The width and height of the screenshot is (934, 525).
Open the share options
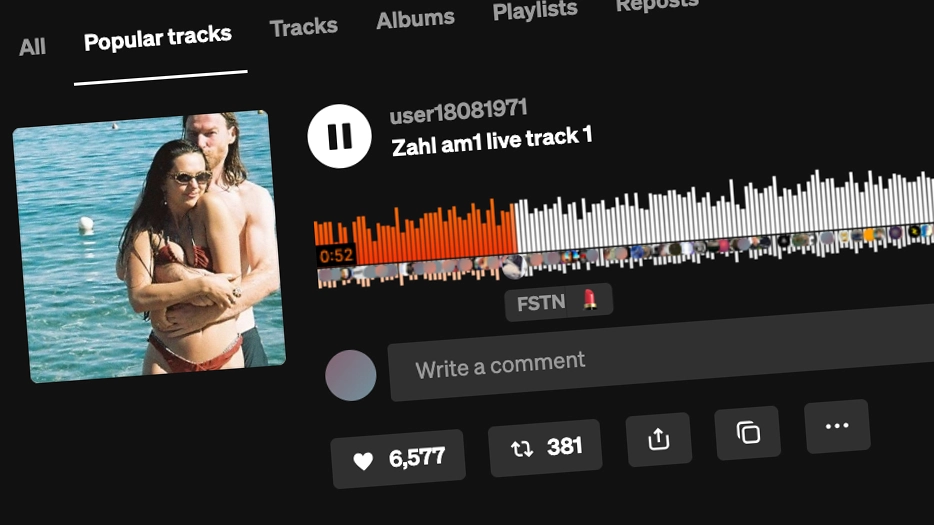point(659,439)
